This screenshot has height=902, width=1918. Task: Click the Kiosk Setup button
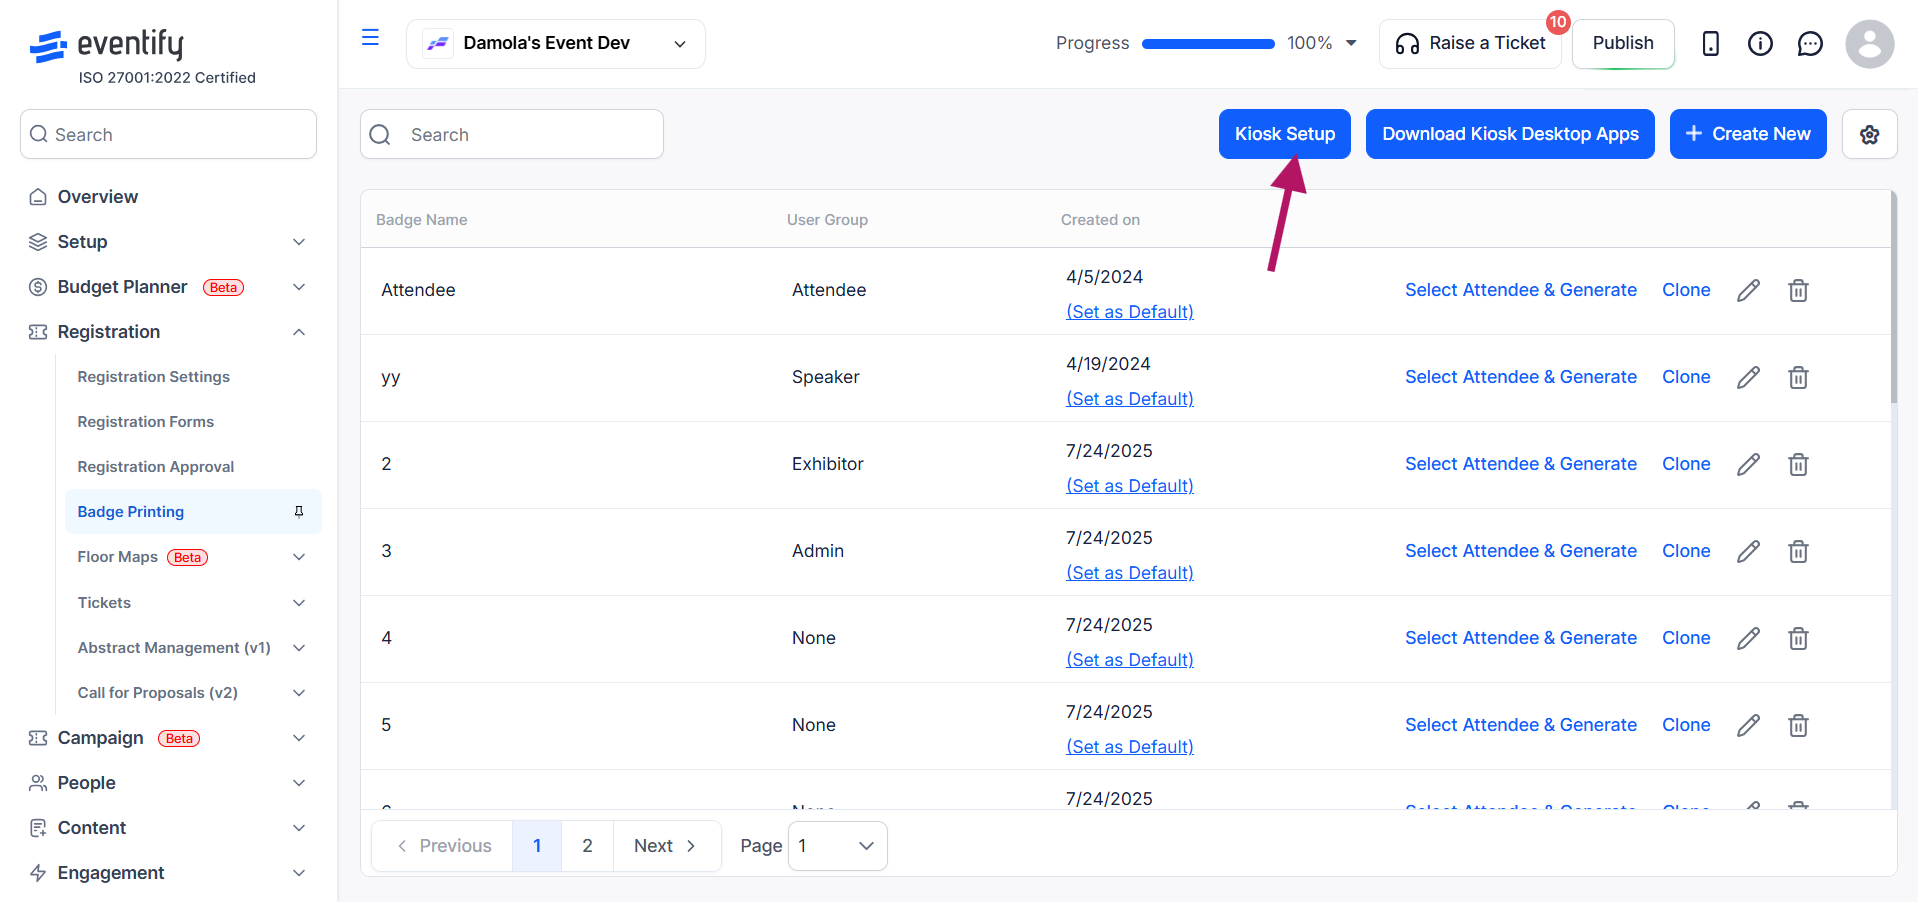point(1285,134)
